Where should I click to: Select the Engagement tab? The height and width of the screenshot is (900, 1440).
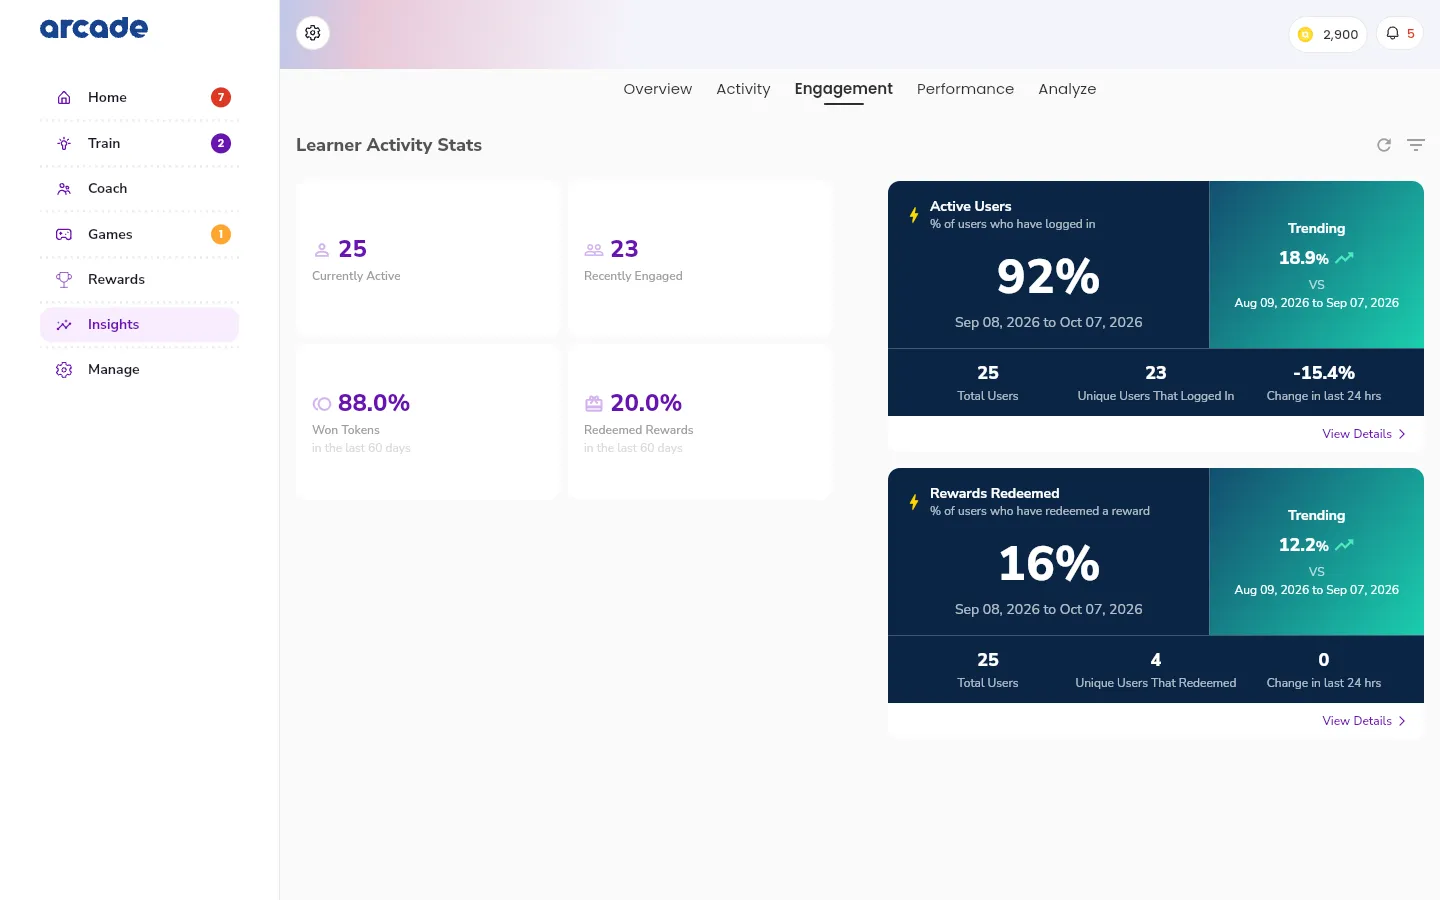pyautogui.click(x=844, y=89)
